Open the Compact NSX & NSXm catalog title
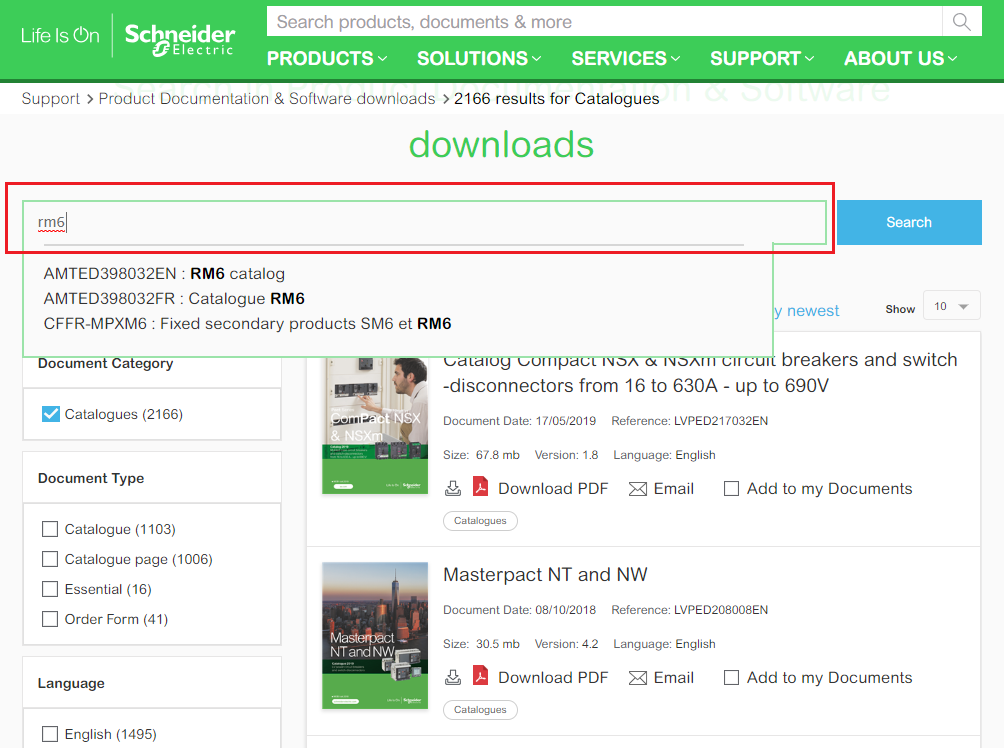This screenshot has height=749, width=1004. [x=700, y=373]
